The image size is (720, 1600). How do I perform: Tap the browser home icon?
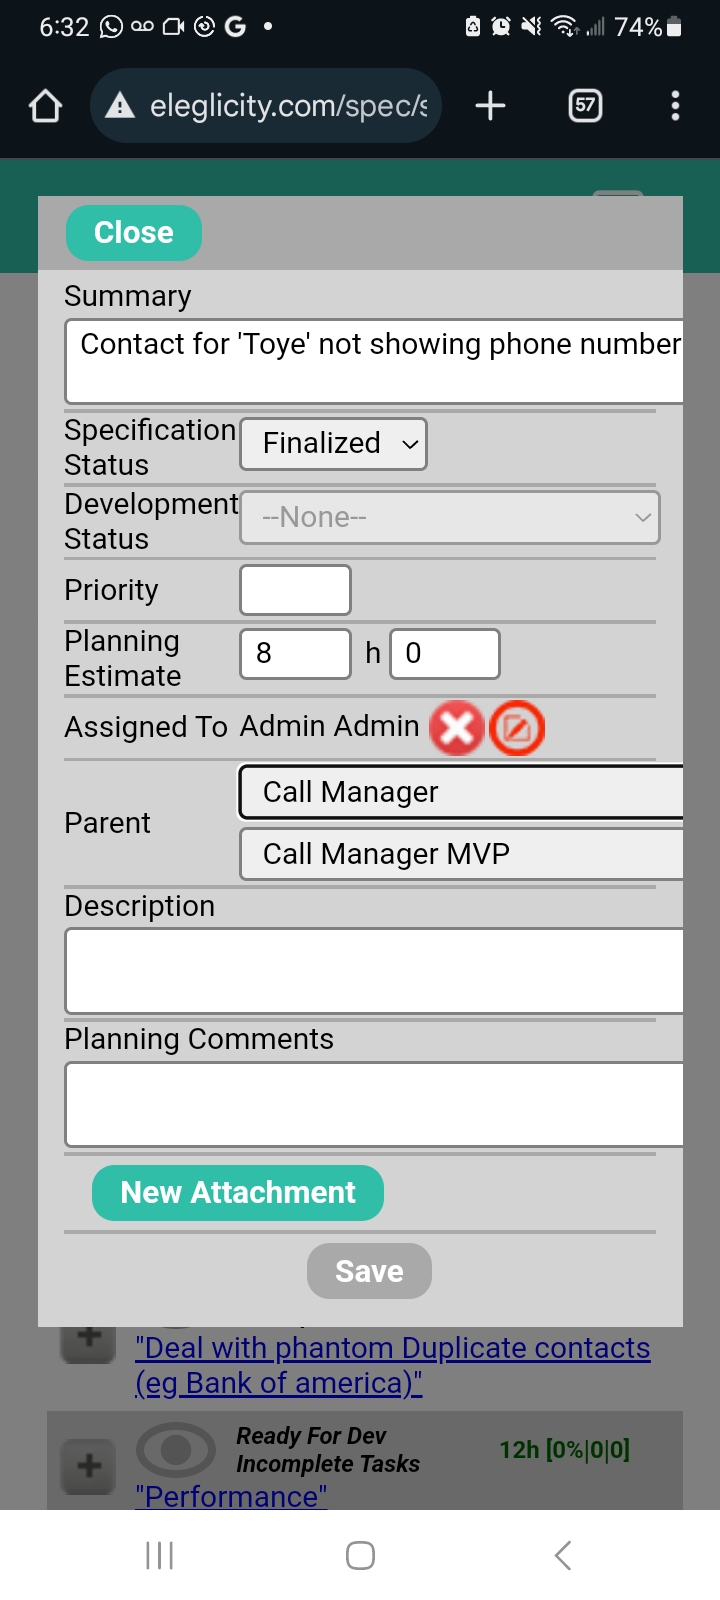tap(46, 106)
